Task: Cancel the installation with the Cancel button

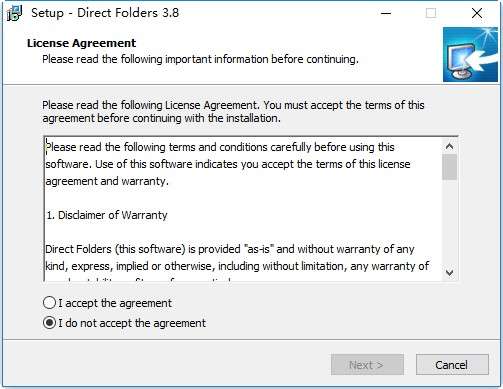Action: [x=452, y=365]
